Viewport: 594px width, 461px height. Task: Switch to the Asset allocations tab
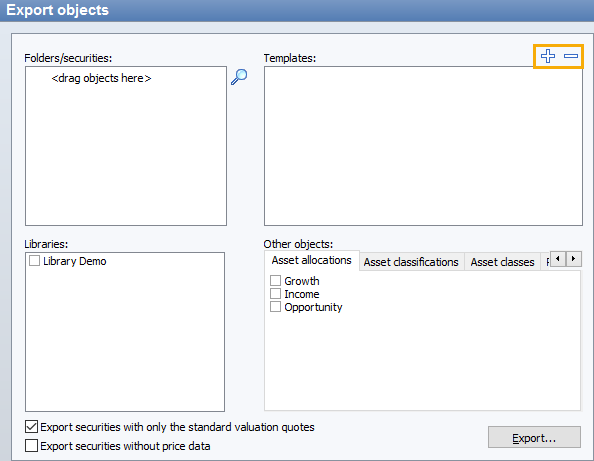coord(311,260)
